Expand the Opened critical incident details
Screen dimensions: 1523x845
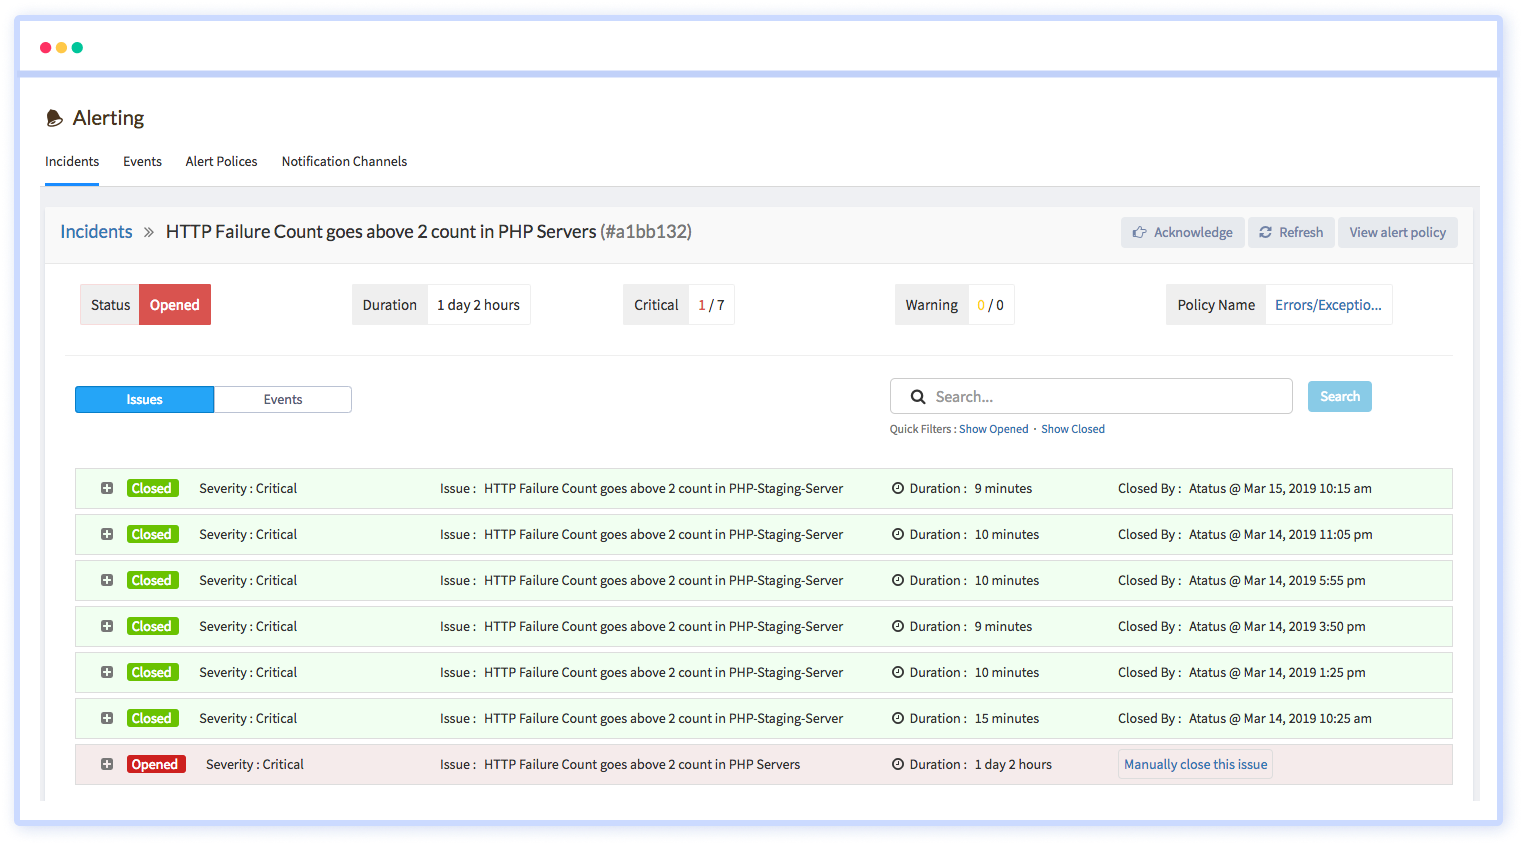point(107,764)
